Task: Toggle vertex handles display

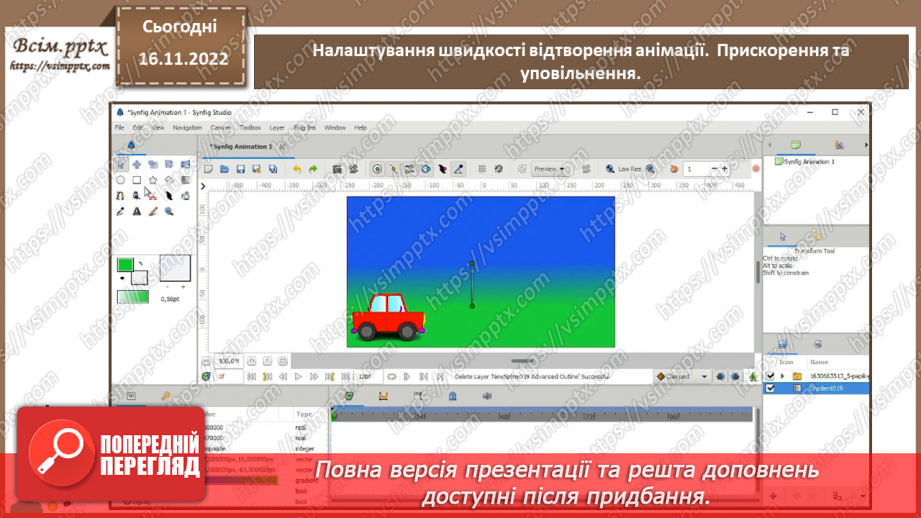Action: pyautogui.click(x=394, y=169)
